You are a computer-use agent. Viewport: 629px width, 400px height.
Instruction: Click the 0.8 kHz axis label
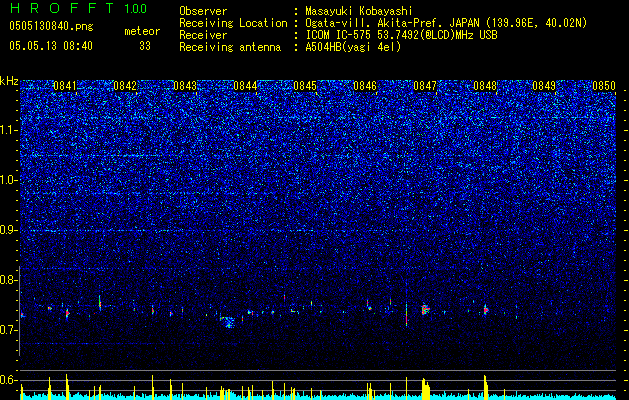(8, 280)
